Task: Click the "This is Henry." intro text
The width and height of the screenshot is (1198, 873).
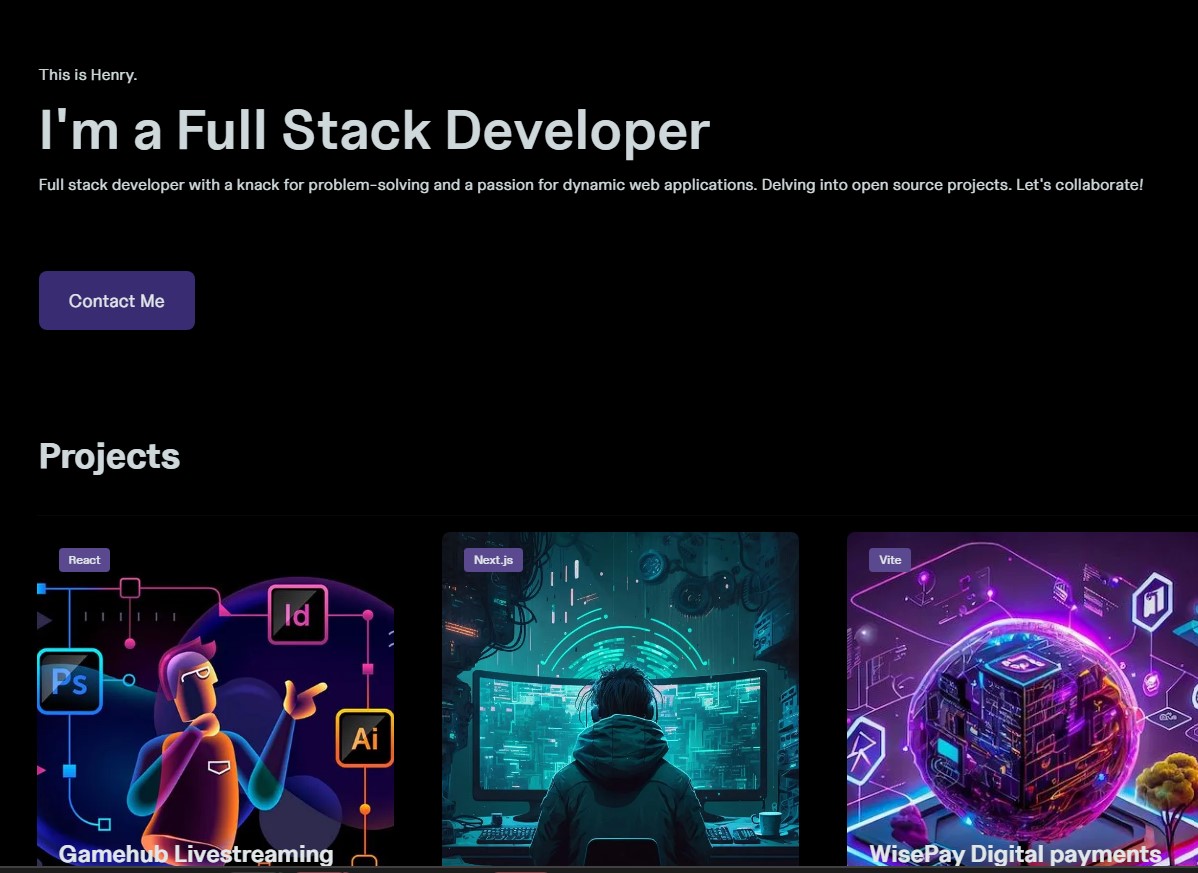Action: (x=88, y=75)
